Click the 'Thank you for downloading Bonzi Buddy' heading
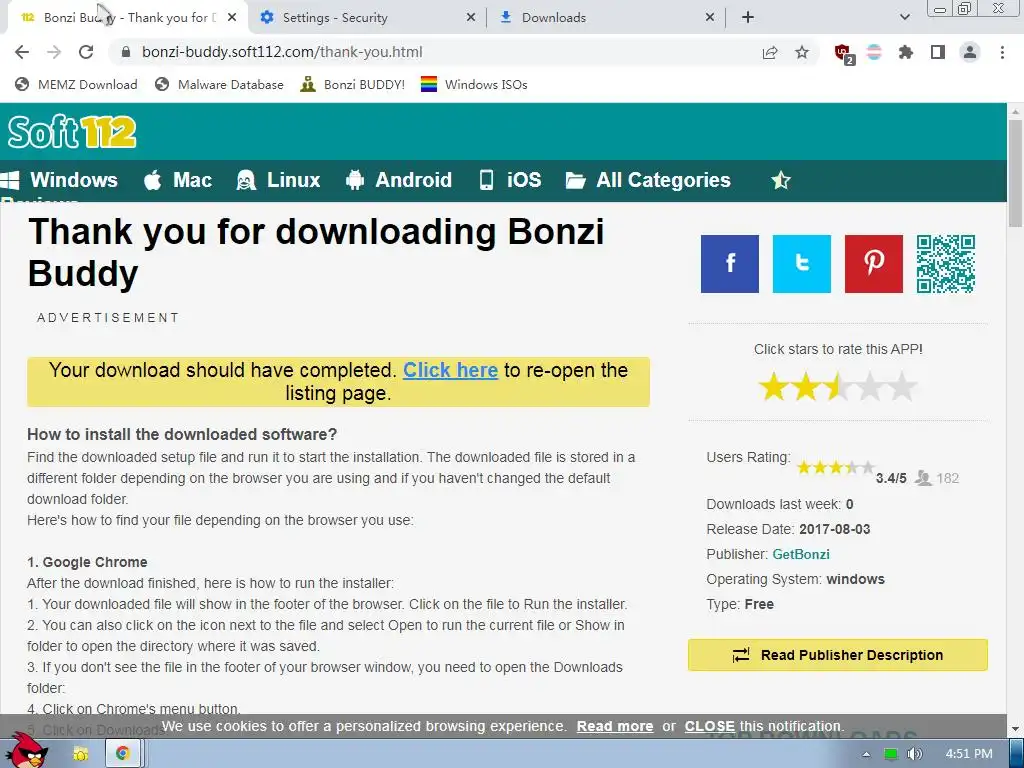Screen dimensions: 1024x768 pos(316,252)
